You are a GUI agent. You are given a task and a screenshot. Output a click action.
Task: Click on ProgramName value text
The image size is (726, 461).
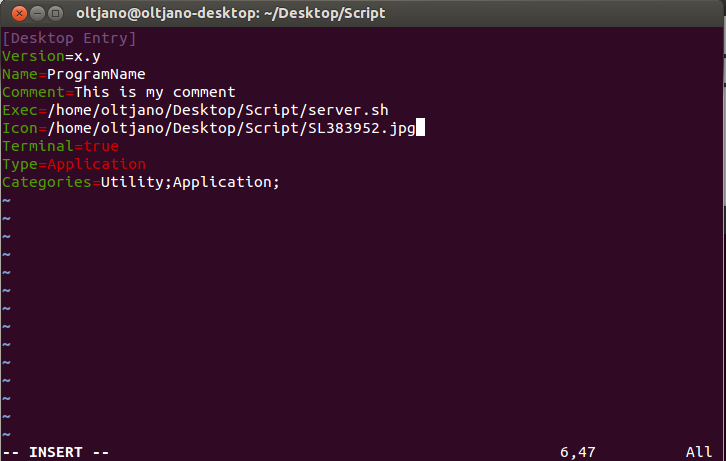96,74
